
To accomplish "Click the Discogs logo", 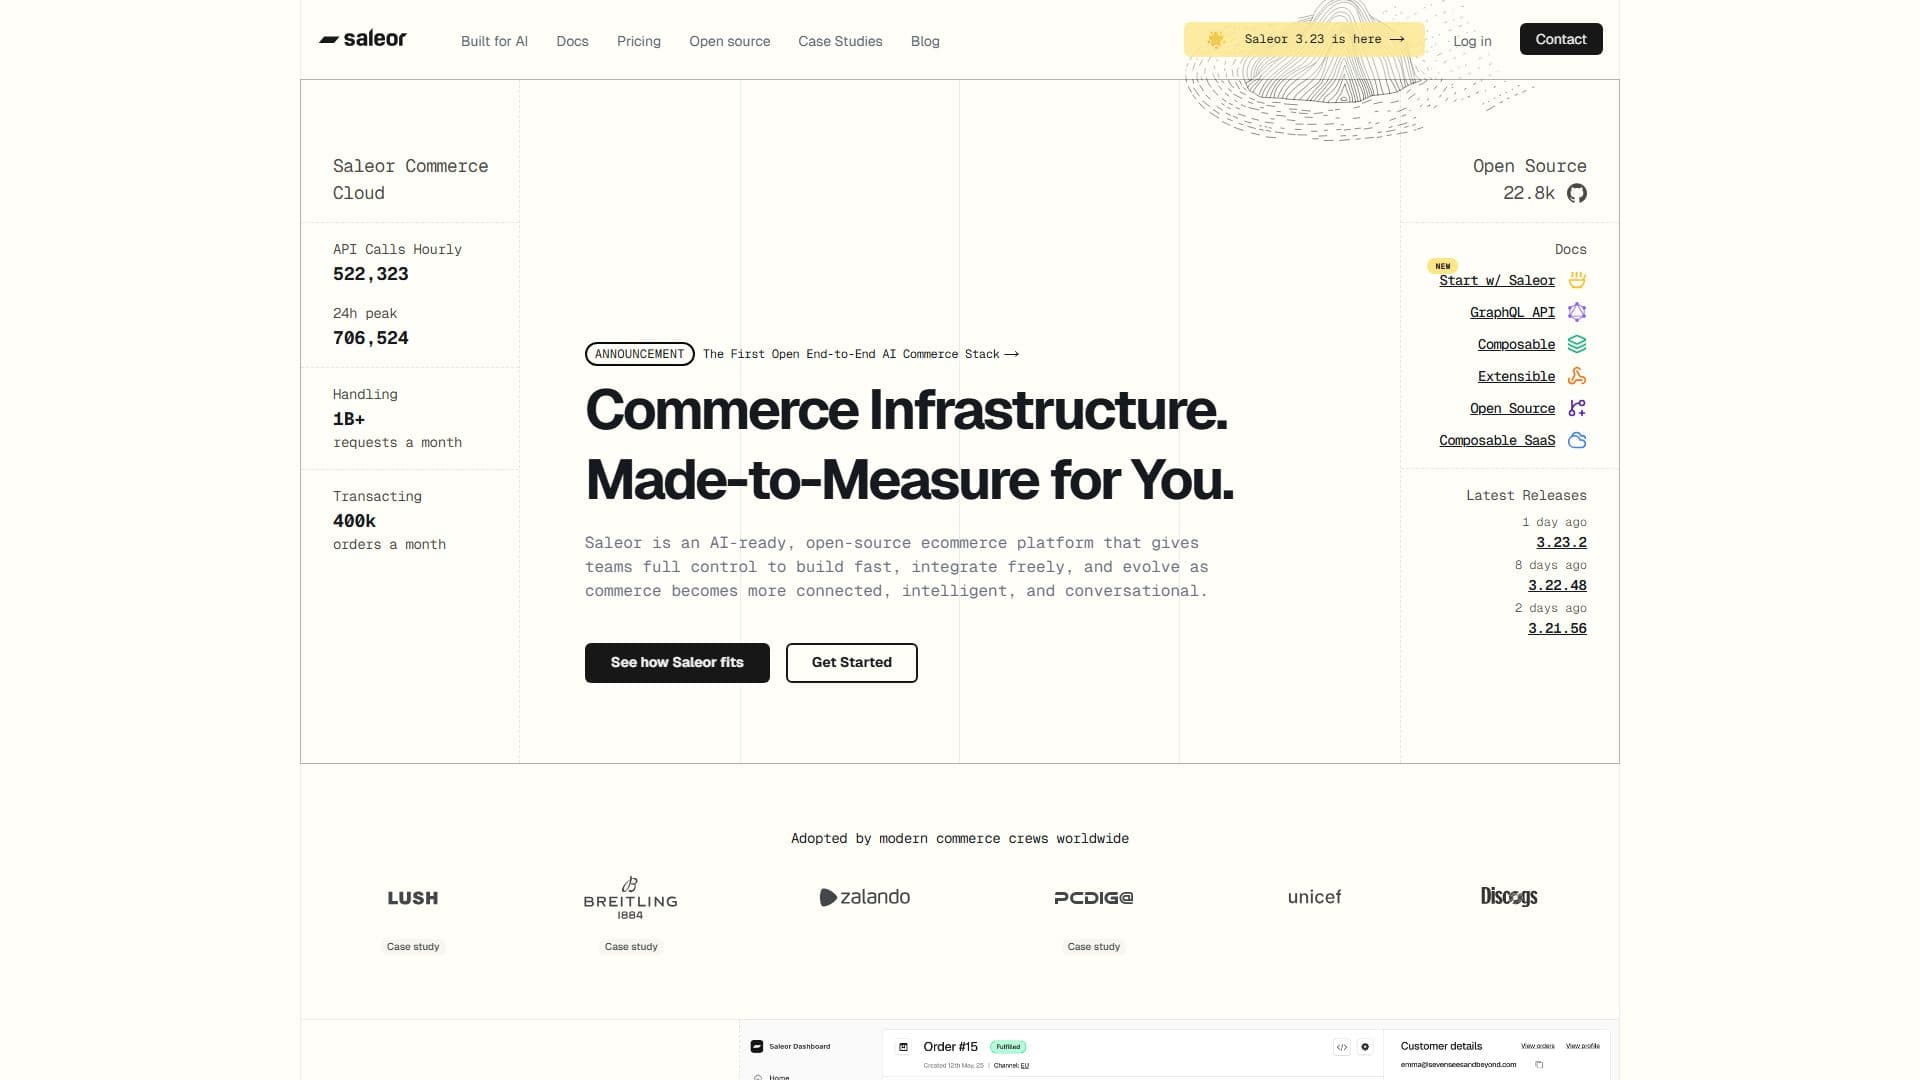I will [1509, 897].
